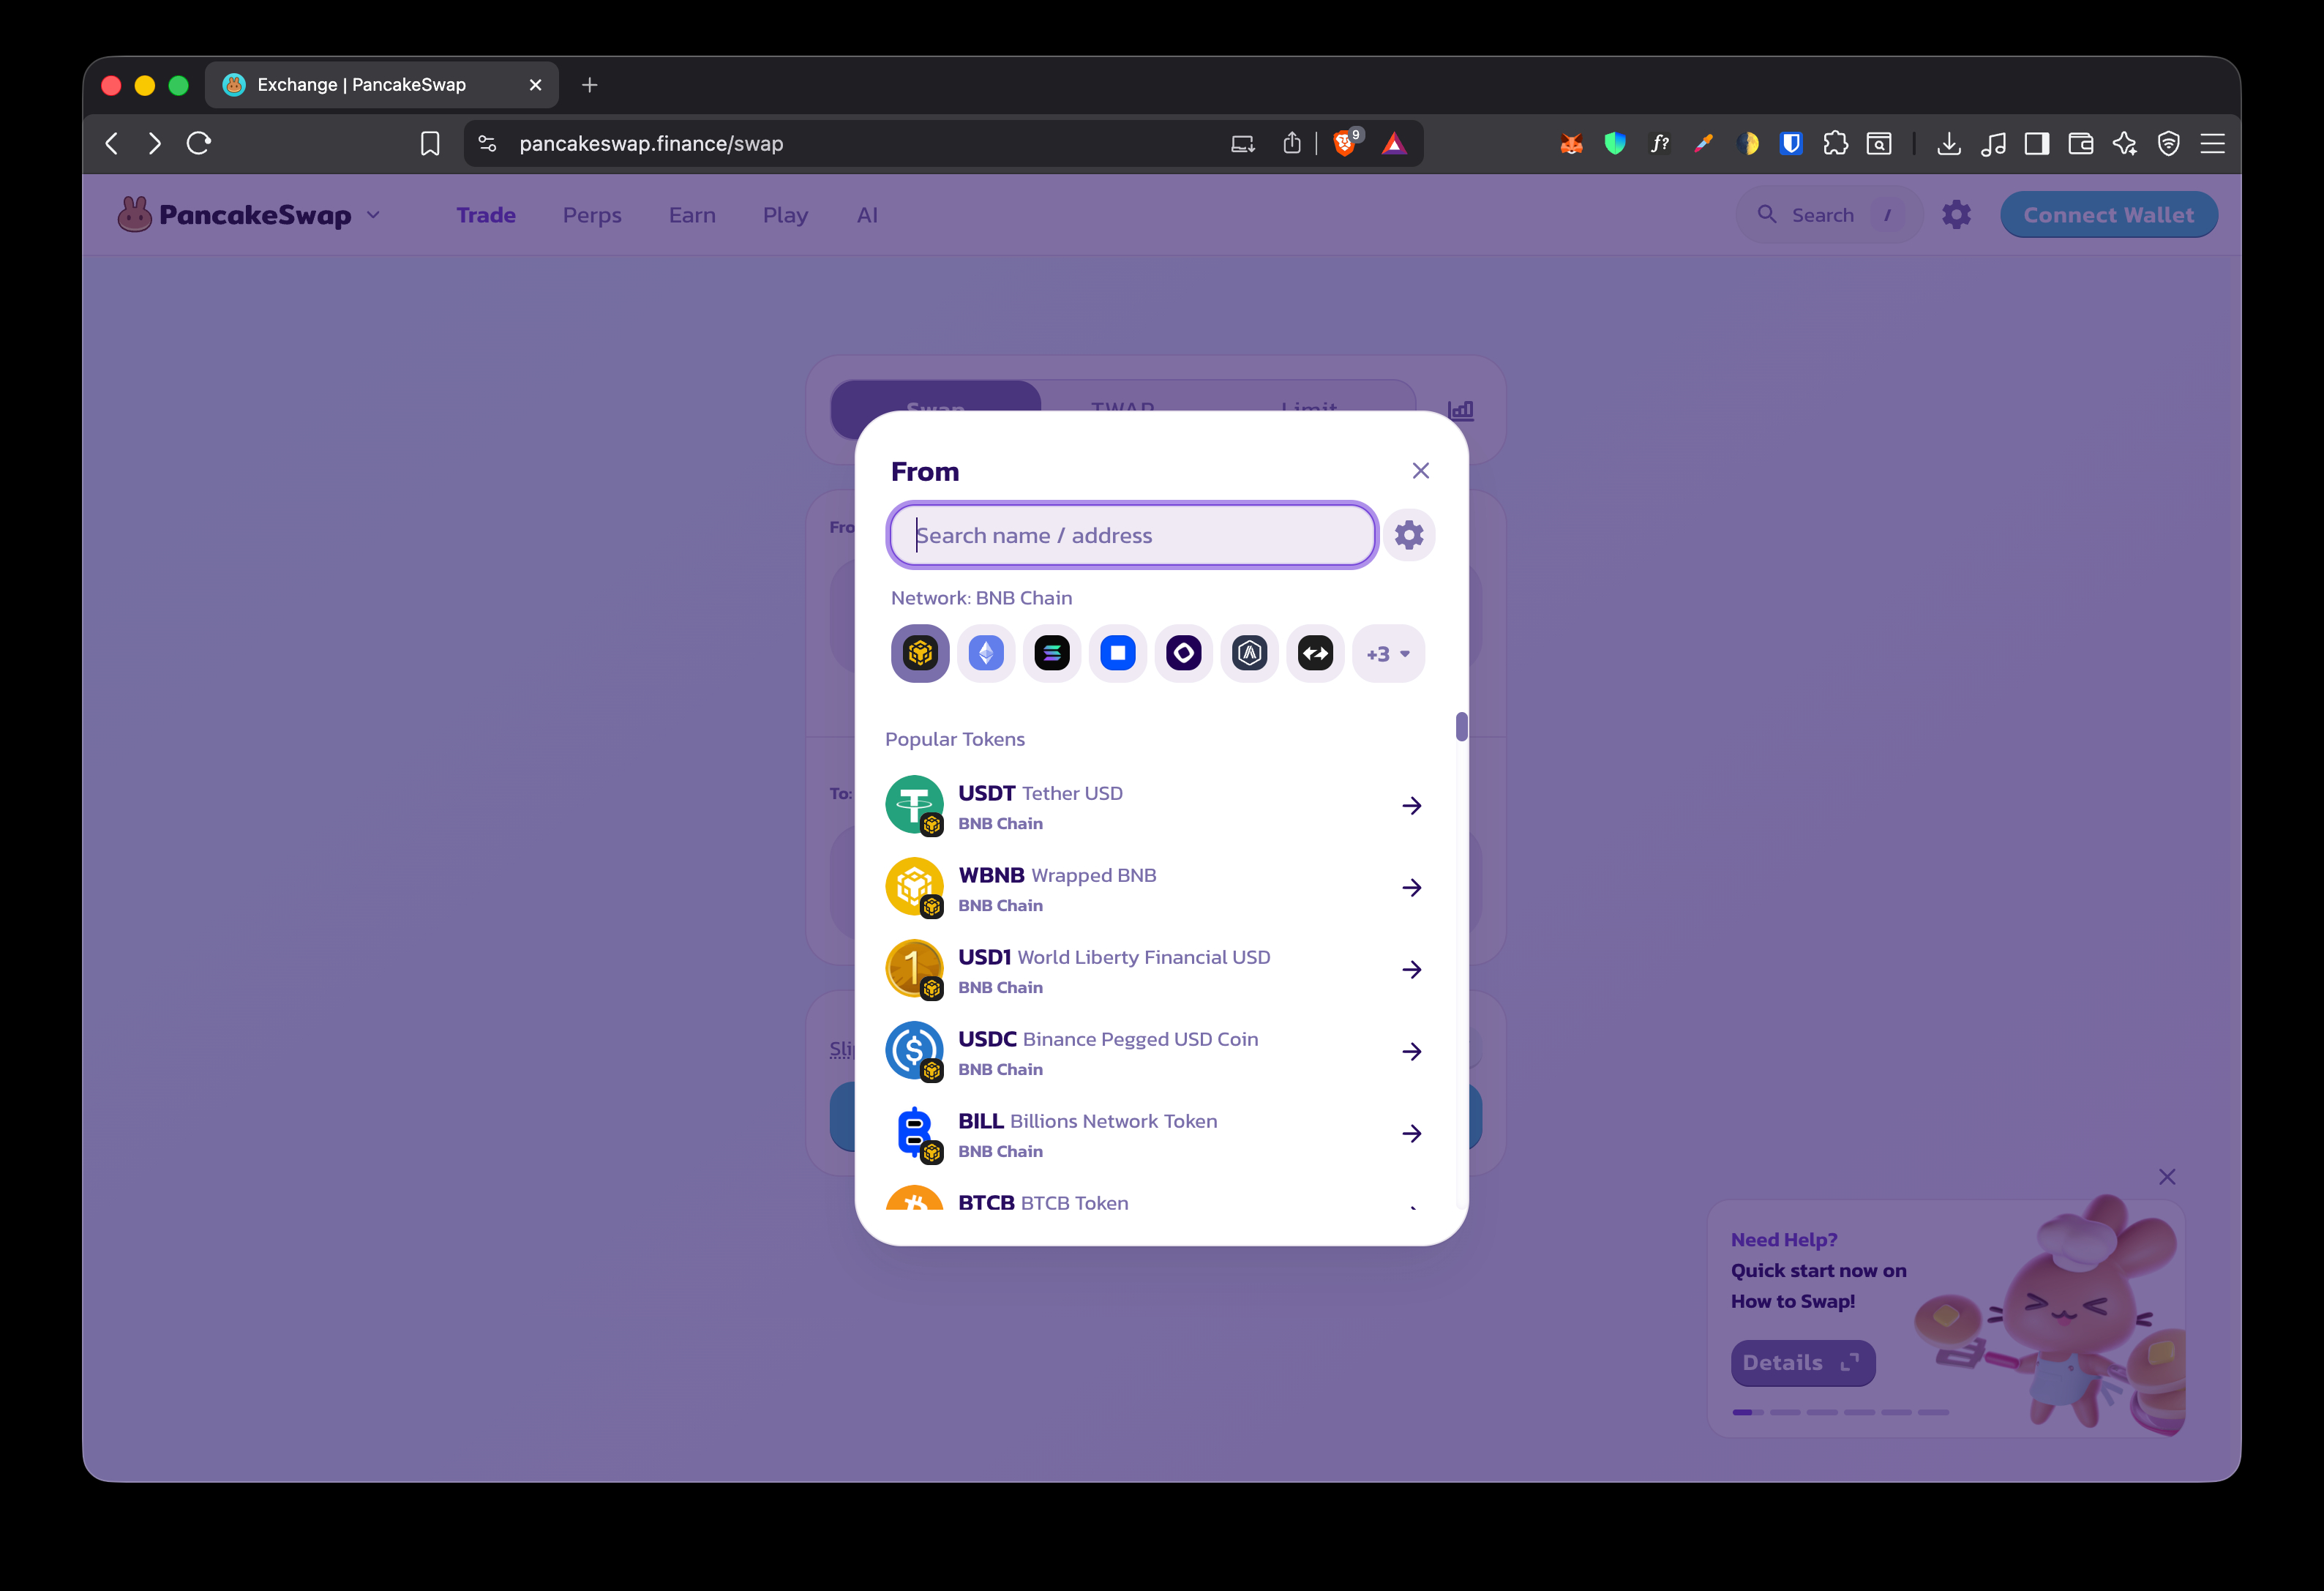The width and height of the screenshot is (2324, 1591).
Task: Open global settings gear in the header
Action: pos(1956,215)
